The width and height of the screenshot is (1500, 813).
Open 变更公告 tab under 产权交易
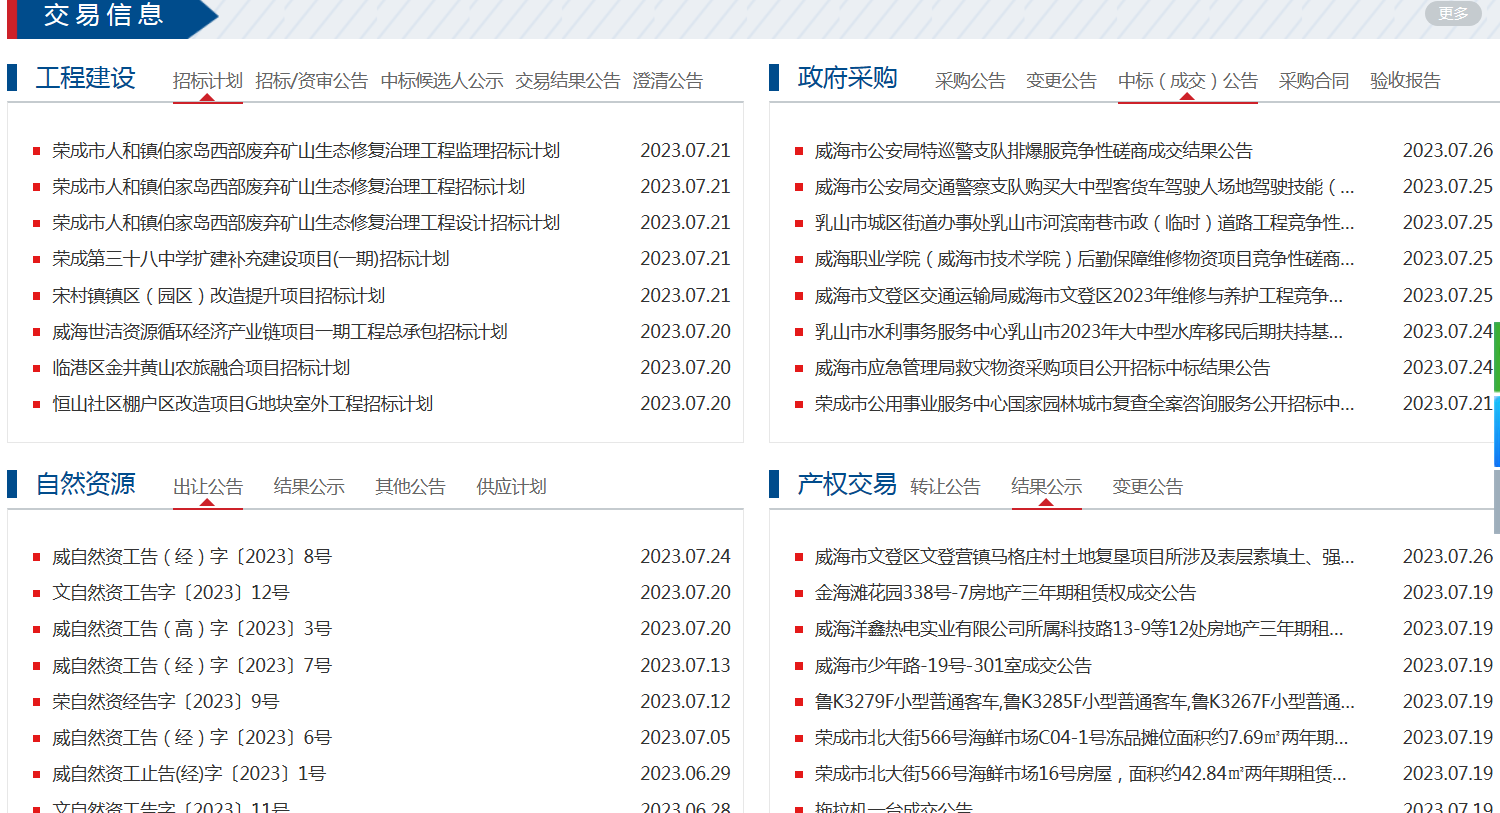click(x=1147, y=487)
